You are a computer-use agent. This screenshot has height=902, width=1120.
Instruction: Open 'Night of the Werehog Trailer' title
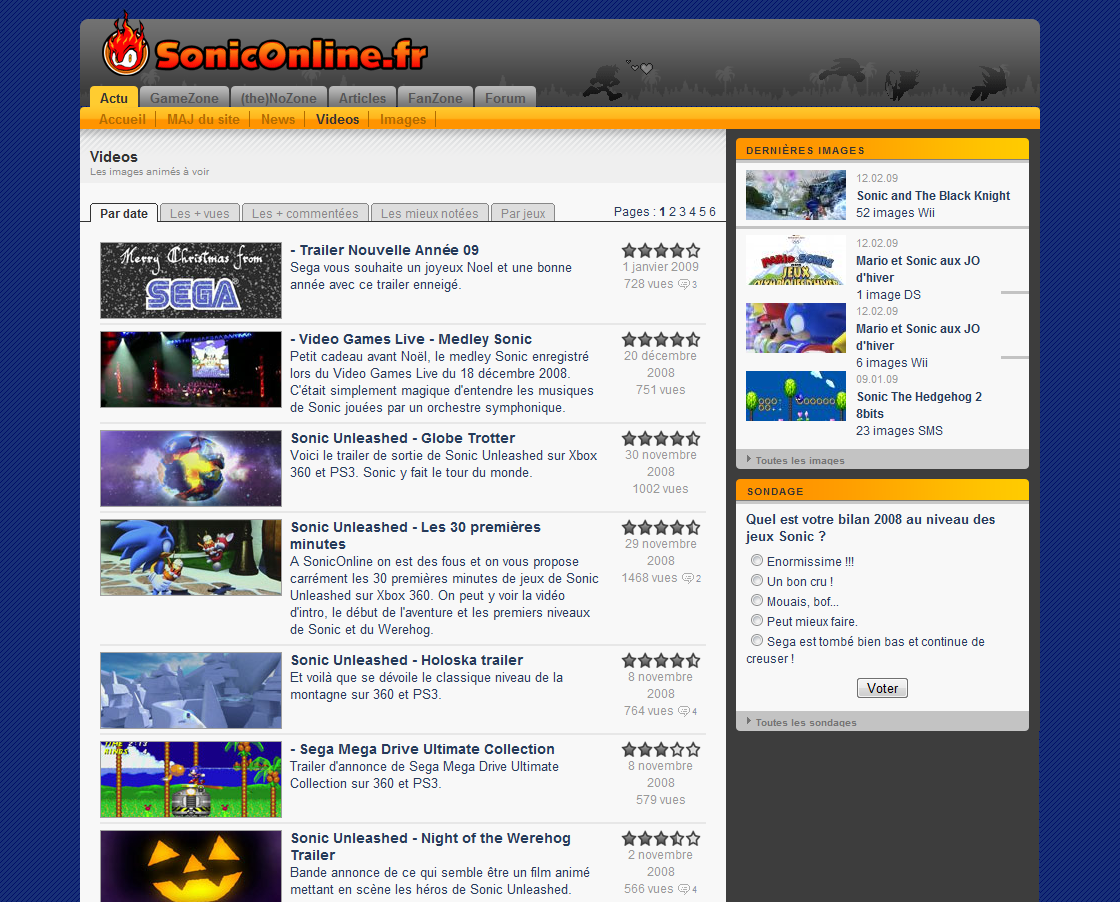430,846
